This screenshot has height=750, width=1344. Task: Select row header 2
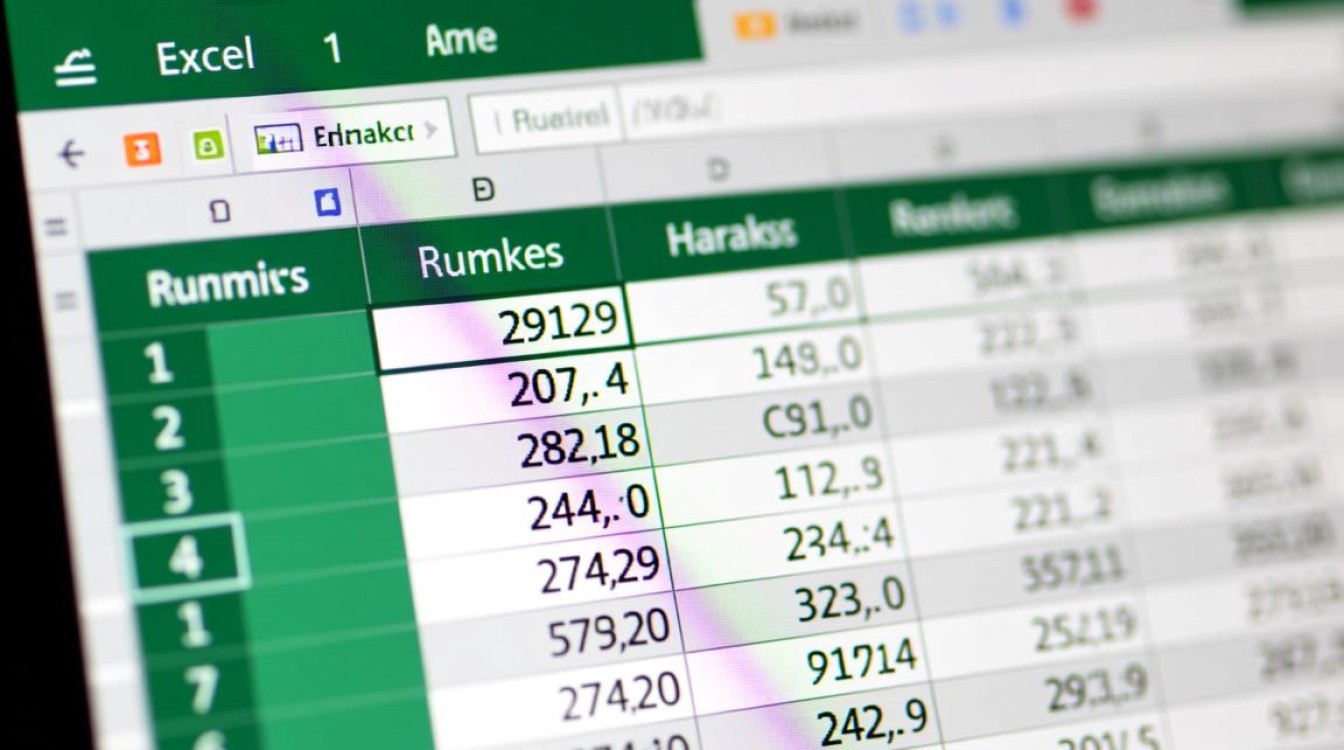168,428
